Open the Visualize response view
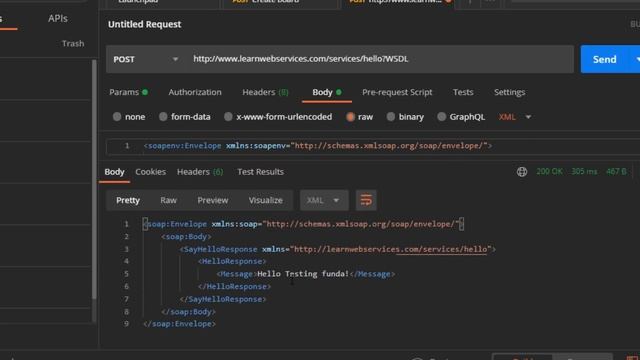This screenshot has width=640, height=360. coord(265,200)
